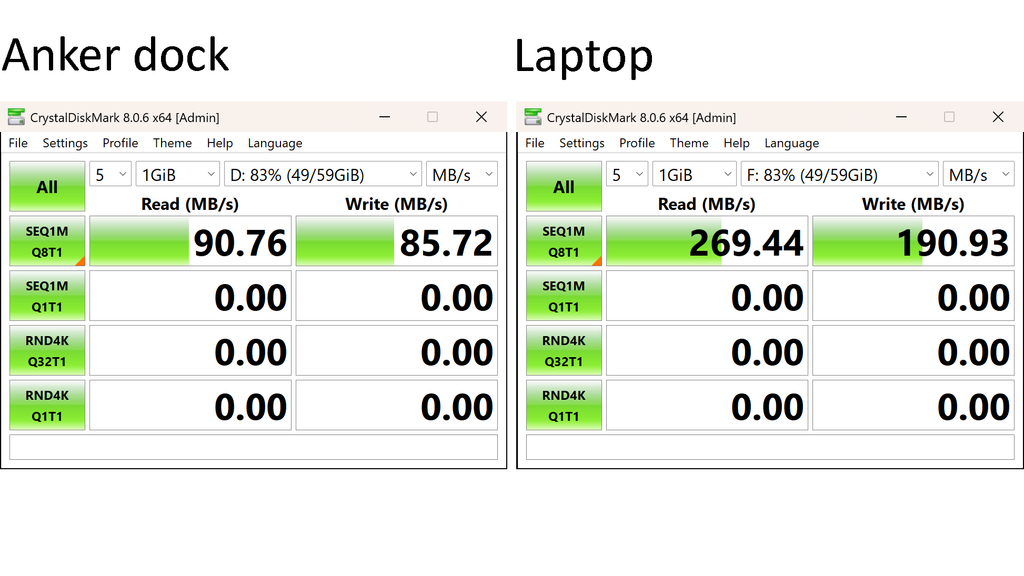Open Settings menu in Anker dock window
This screenshot has width=1024, height=576.
pos(65,143)
